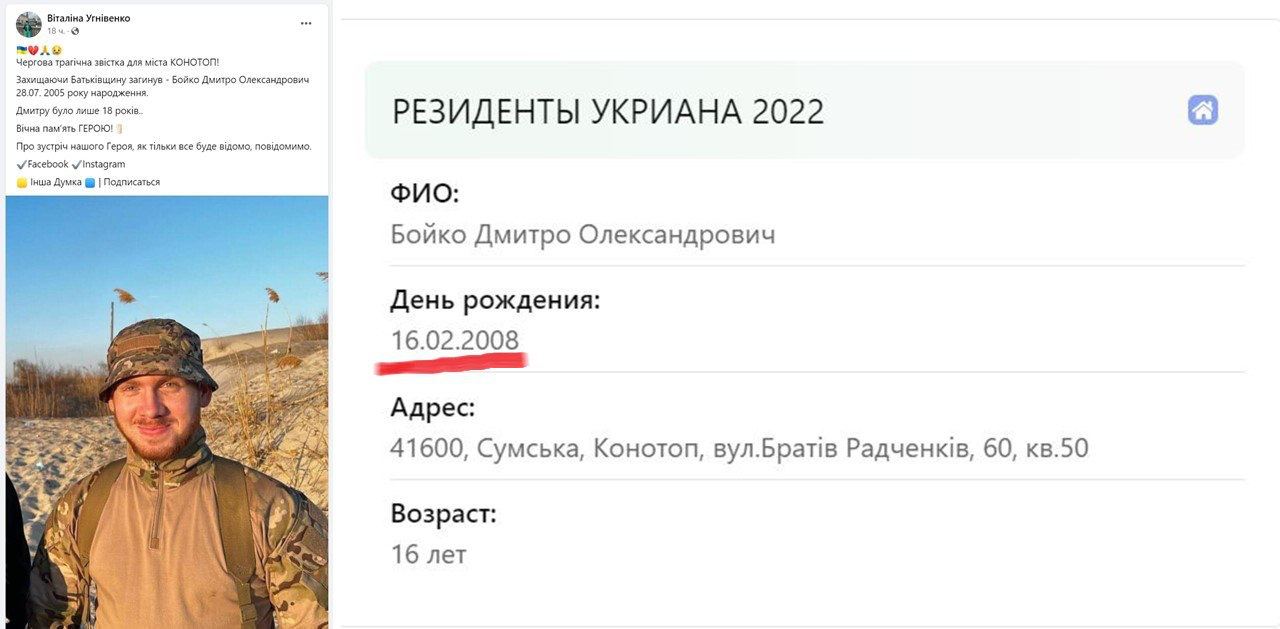Click the author name Віталіна Угнівенко
1280x629 pixels.
pyautogui.click(x=89, y=18)
